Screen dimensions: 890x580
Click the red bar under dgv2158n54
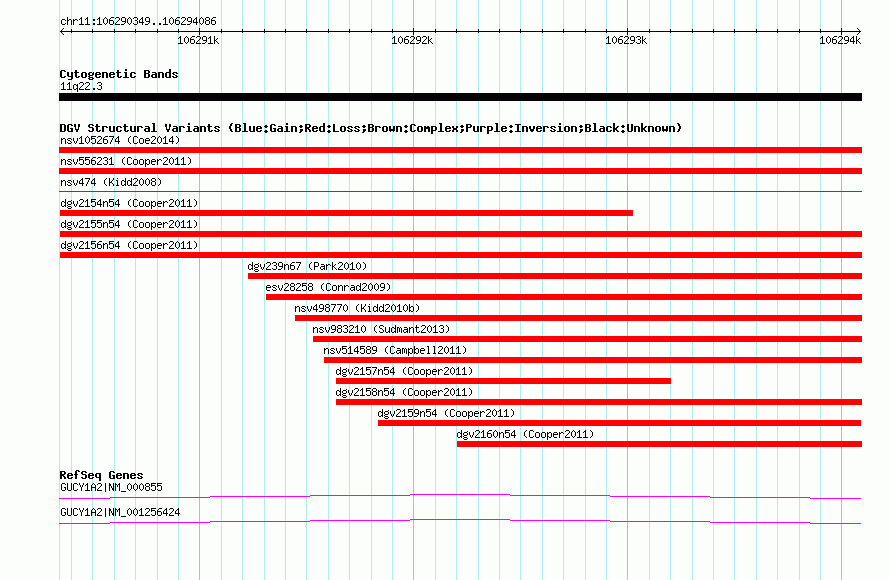[x=599, y=402]
